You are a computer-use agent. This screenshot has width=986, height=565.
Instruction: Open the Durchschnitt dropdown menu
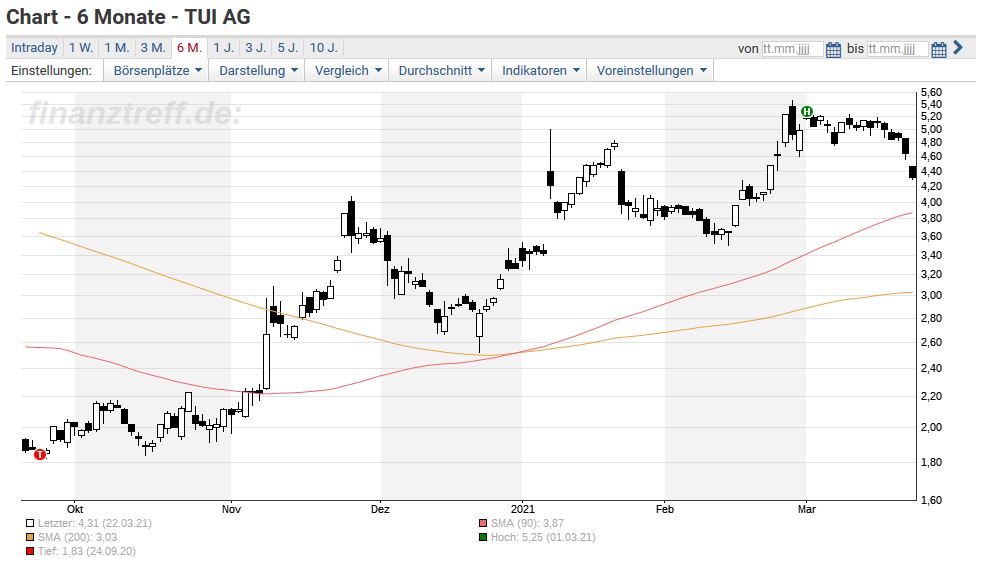pos(441,70)
